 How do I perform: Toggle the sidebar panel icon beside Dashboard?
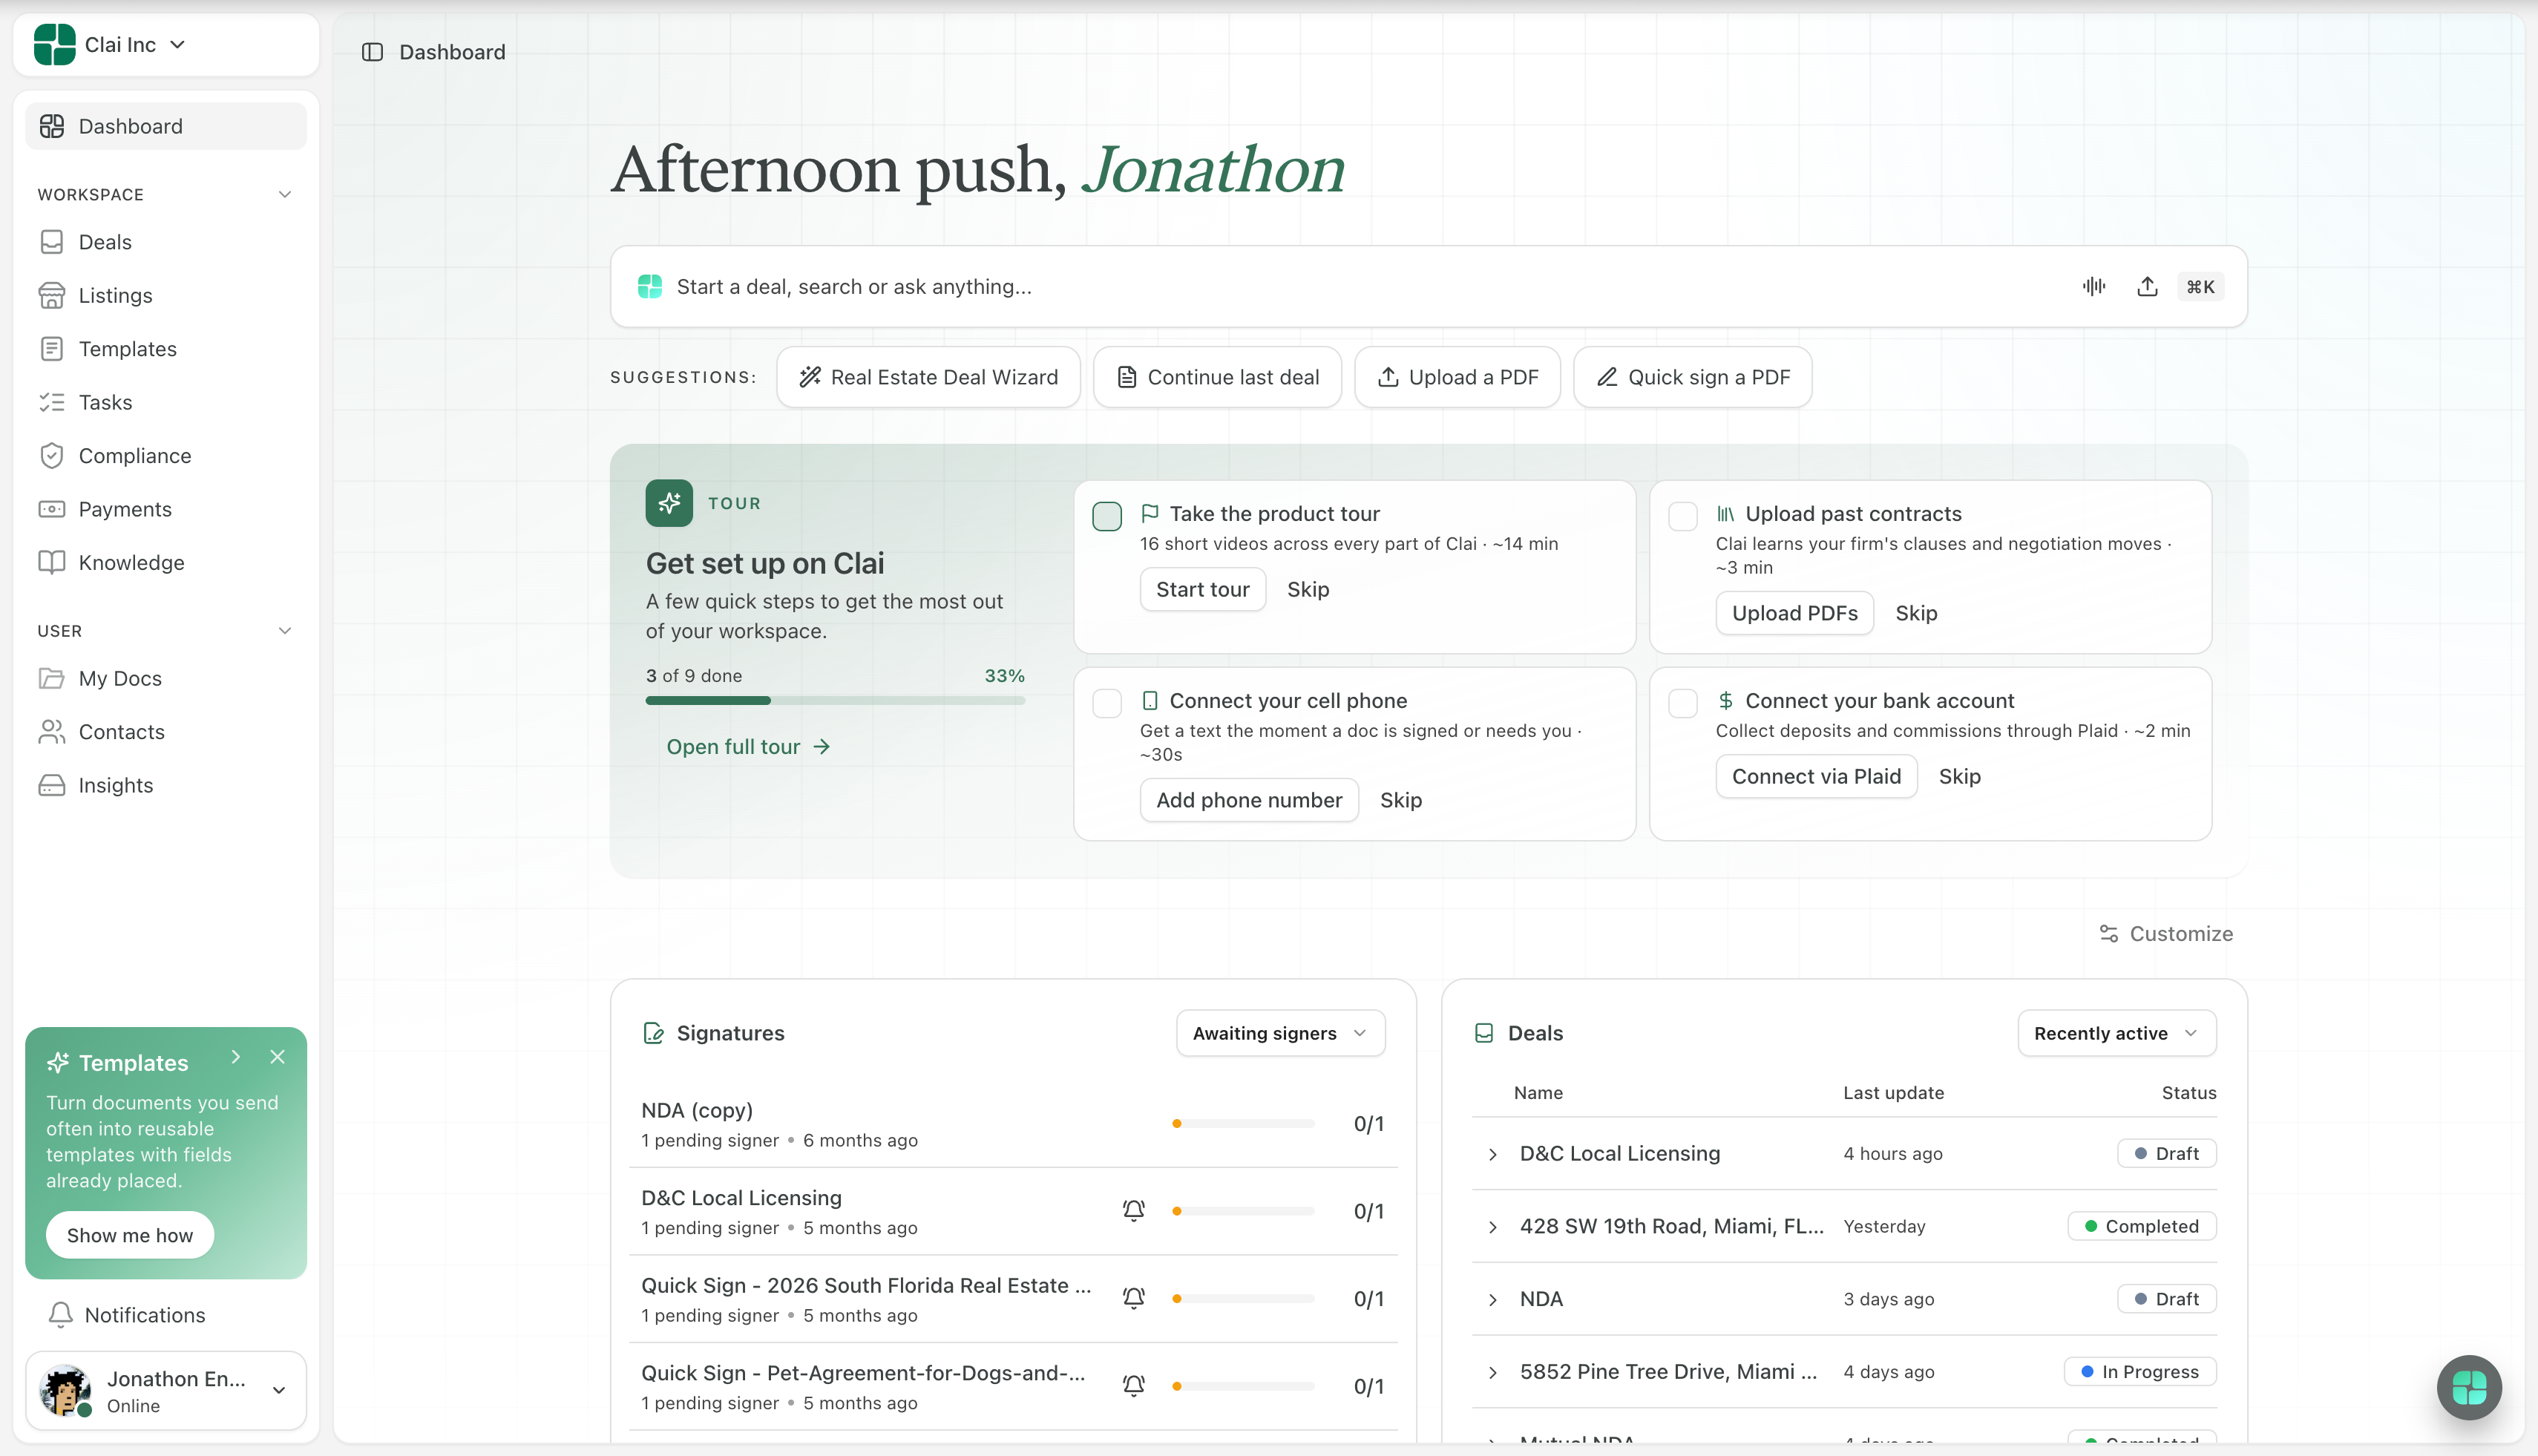[372, 52]
